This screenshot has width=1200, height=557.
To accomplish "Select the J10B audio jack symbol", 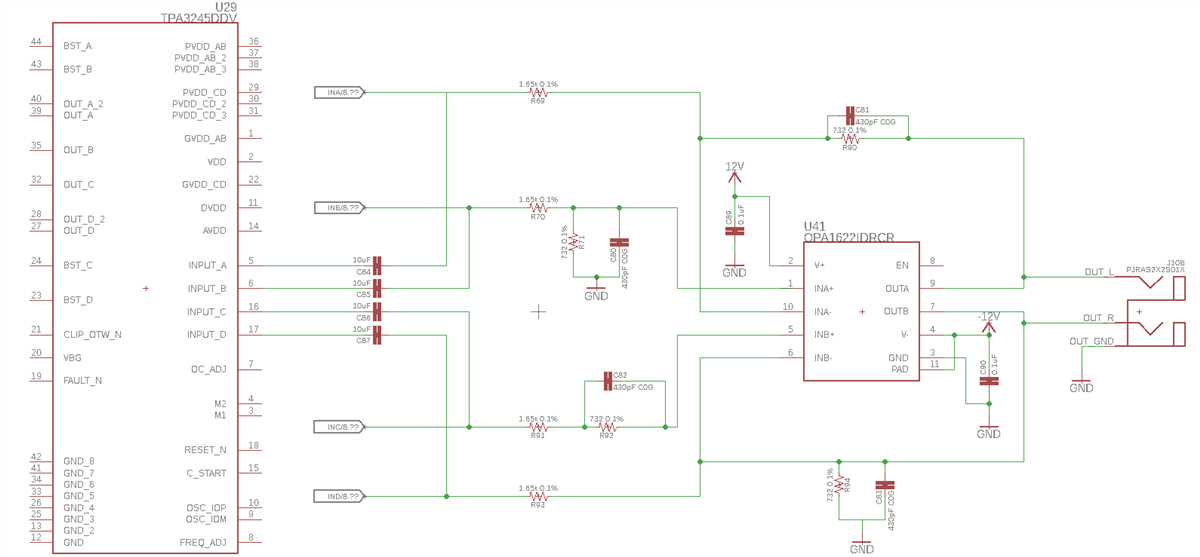I will pyautogui.click(x=1155, y=311).
